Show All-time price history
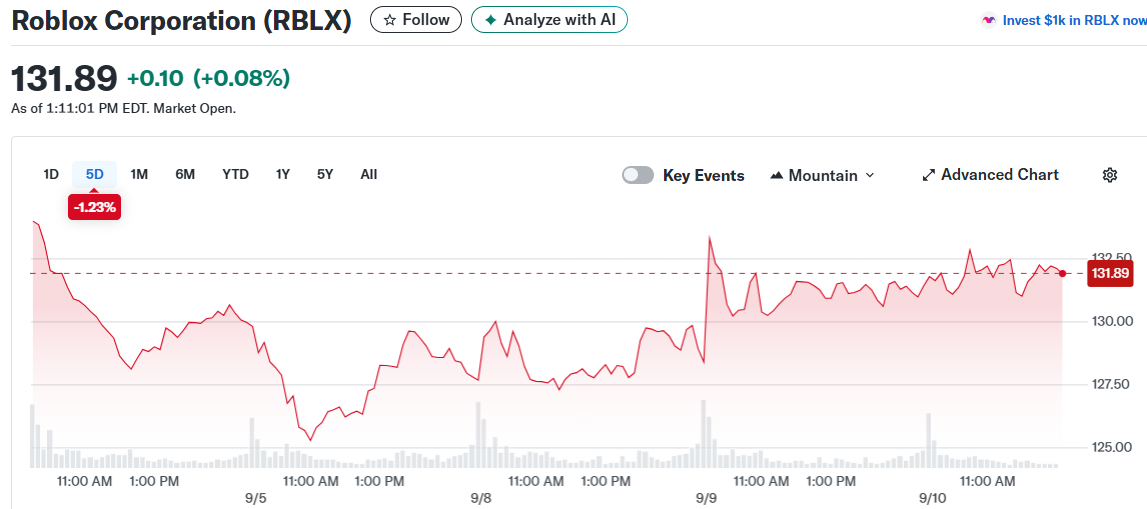The width and height of the screenshot is (1147, 509). point(369,174)
